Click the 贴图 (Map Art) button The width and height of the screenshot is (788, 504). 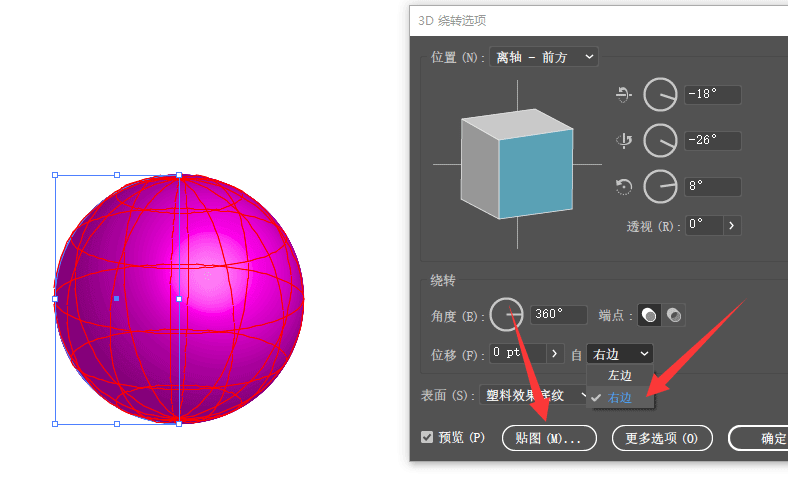click(x=549, y=438)
